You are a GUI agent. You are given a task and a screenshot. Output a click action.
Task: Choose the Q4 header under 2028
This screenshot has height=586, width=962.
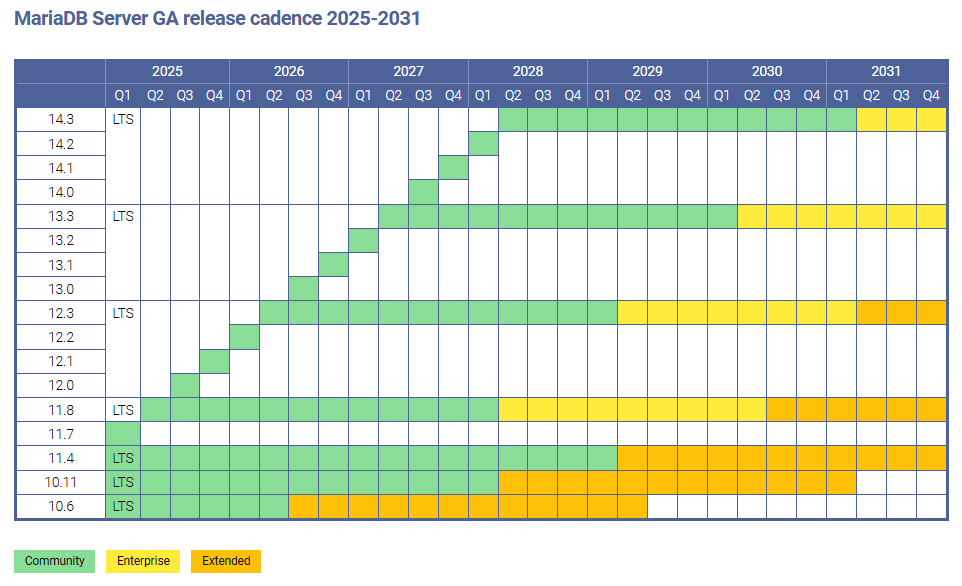(572, 95)
